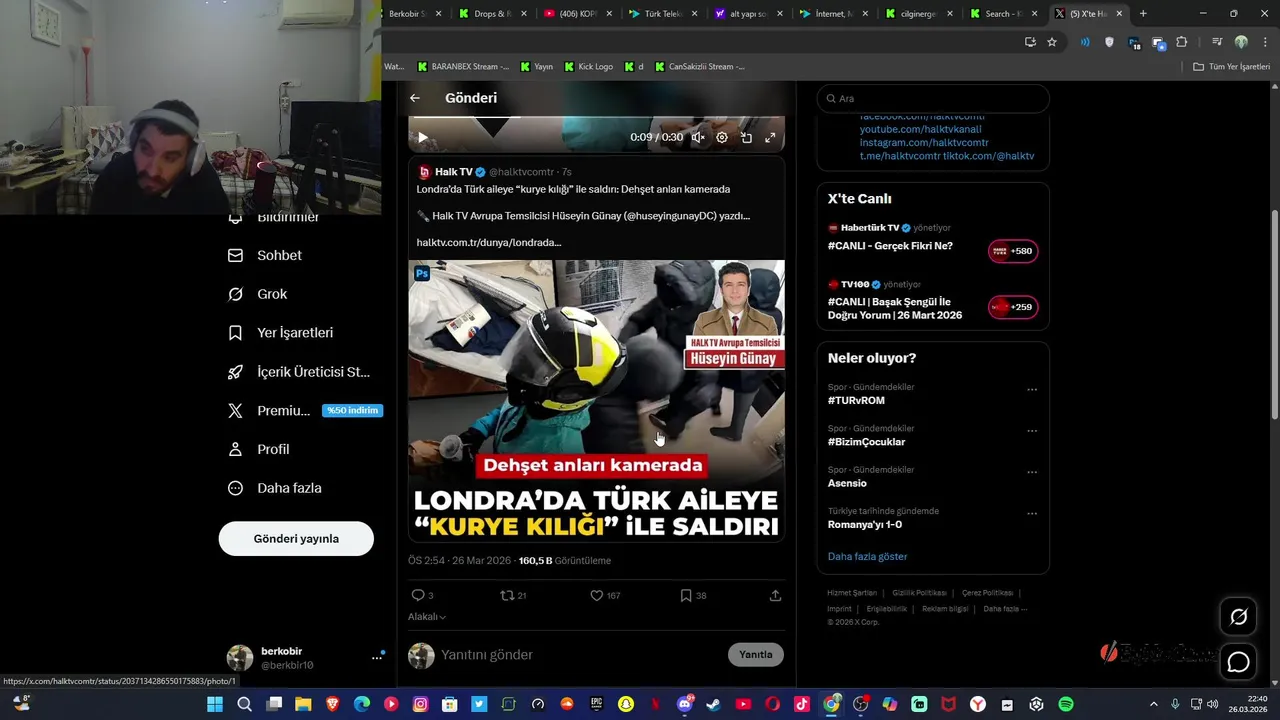Open the @huseyingunayDC mention
The image size is (1280, 720).
click(x=685, y=216)
